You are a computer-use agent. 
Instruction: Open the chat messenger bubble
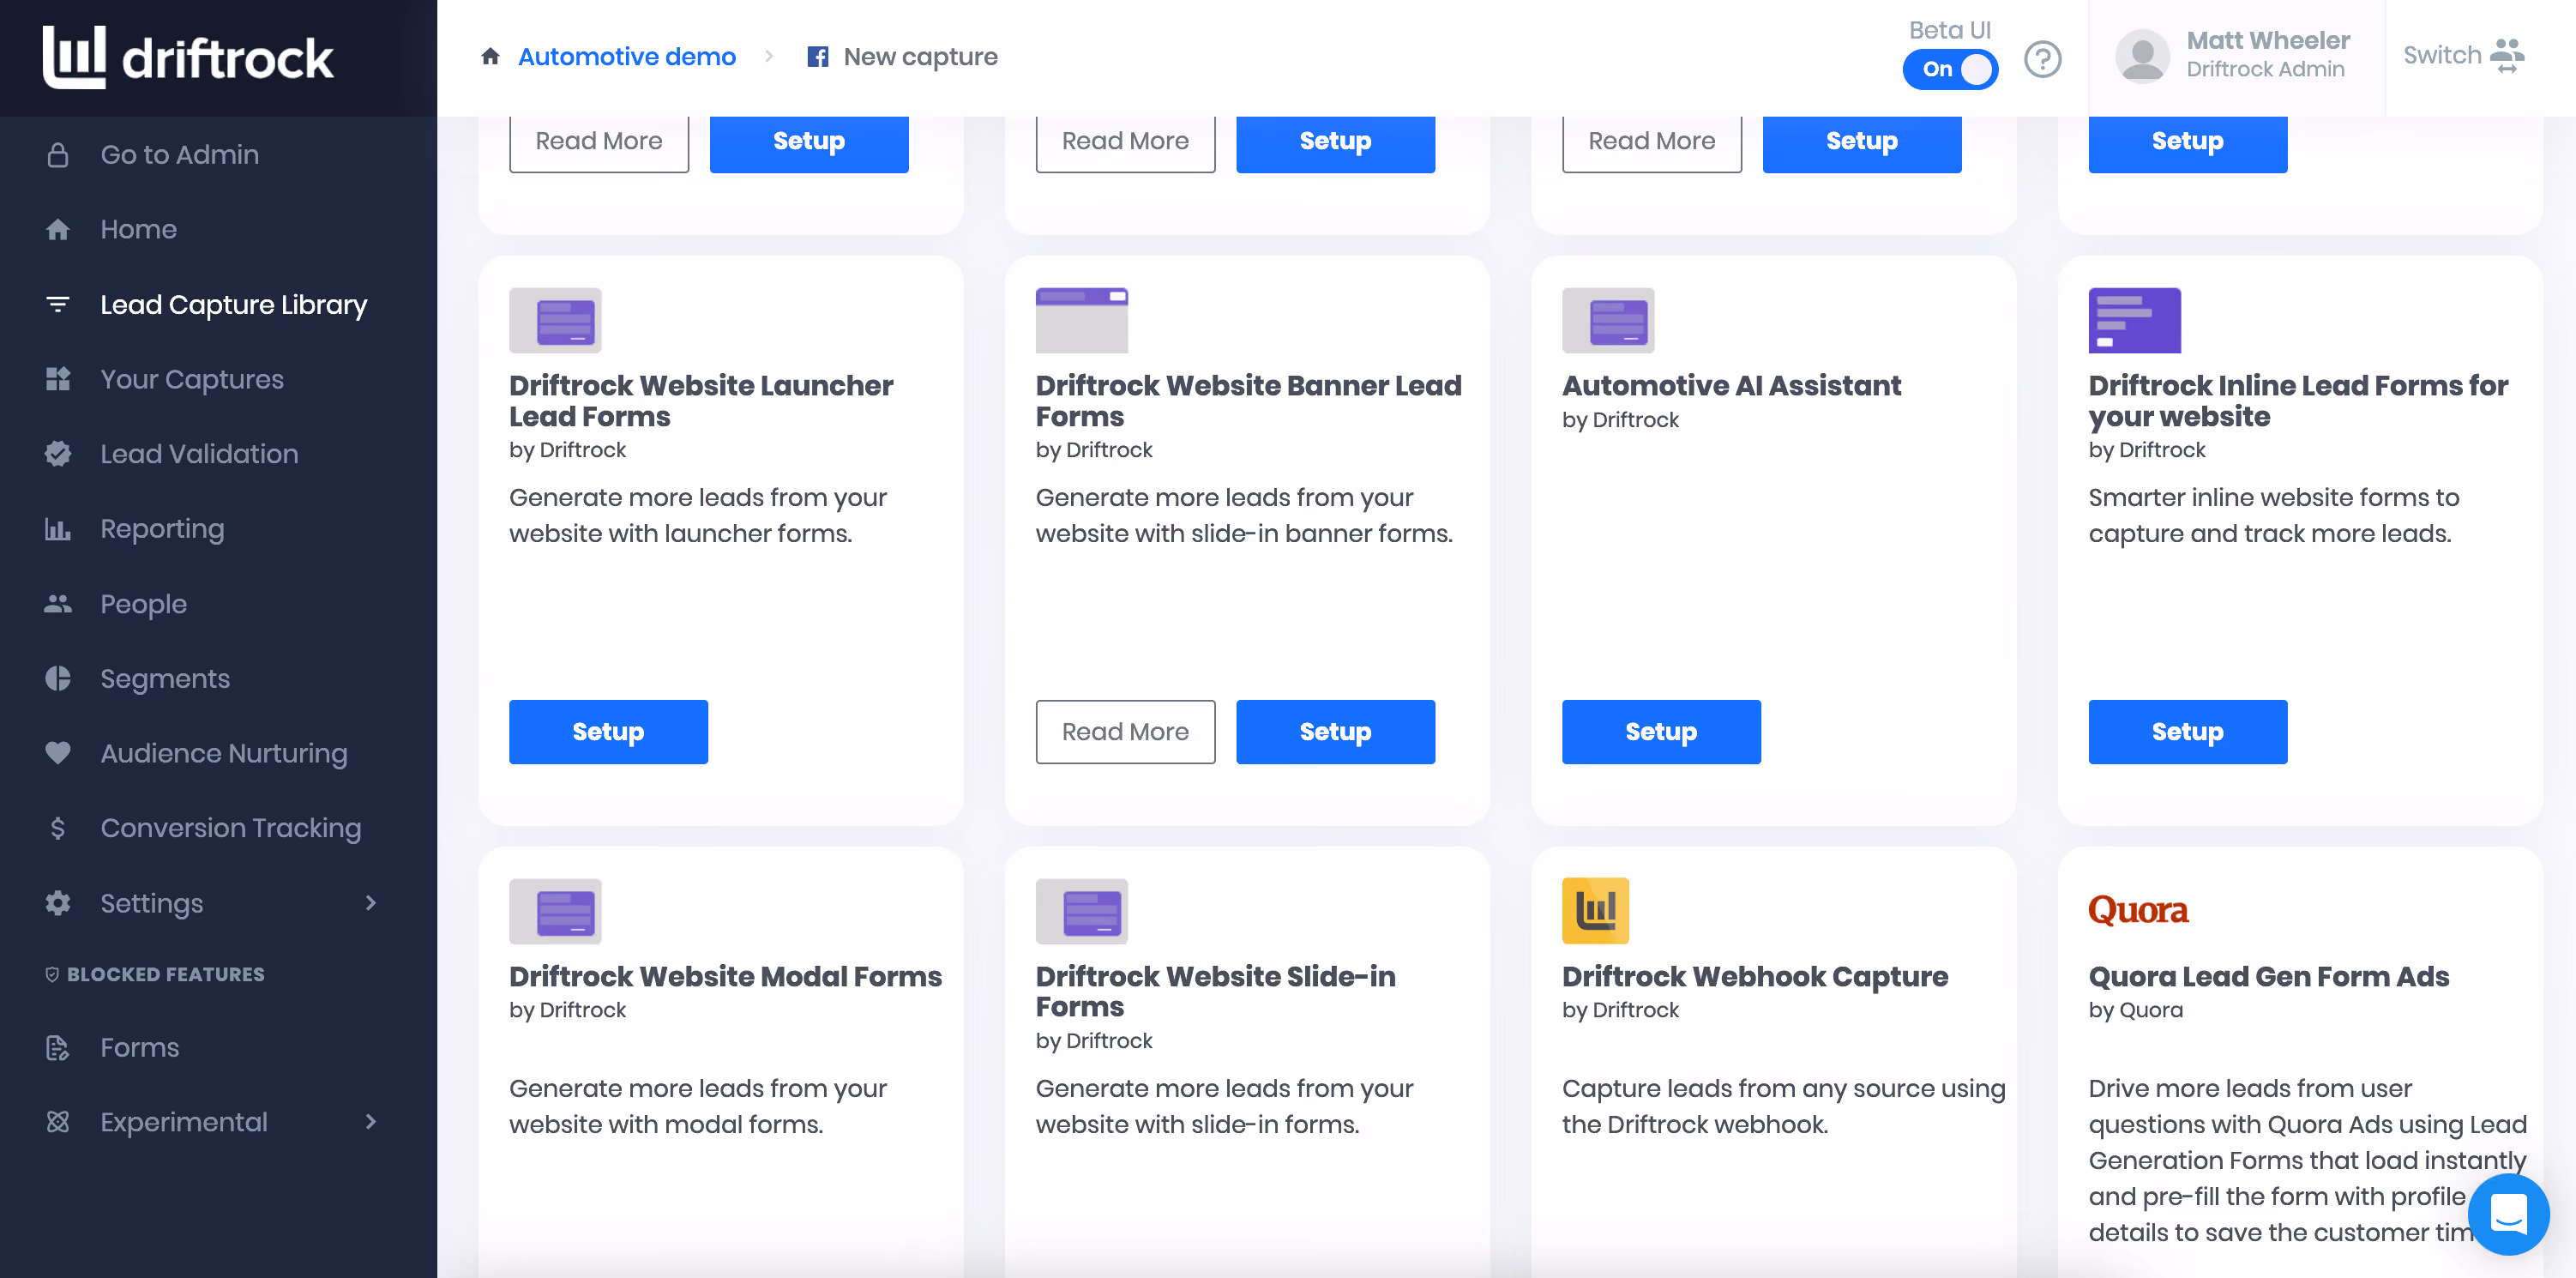2509,1215
